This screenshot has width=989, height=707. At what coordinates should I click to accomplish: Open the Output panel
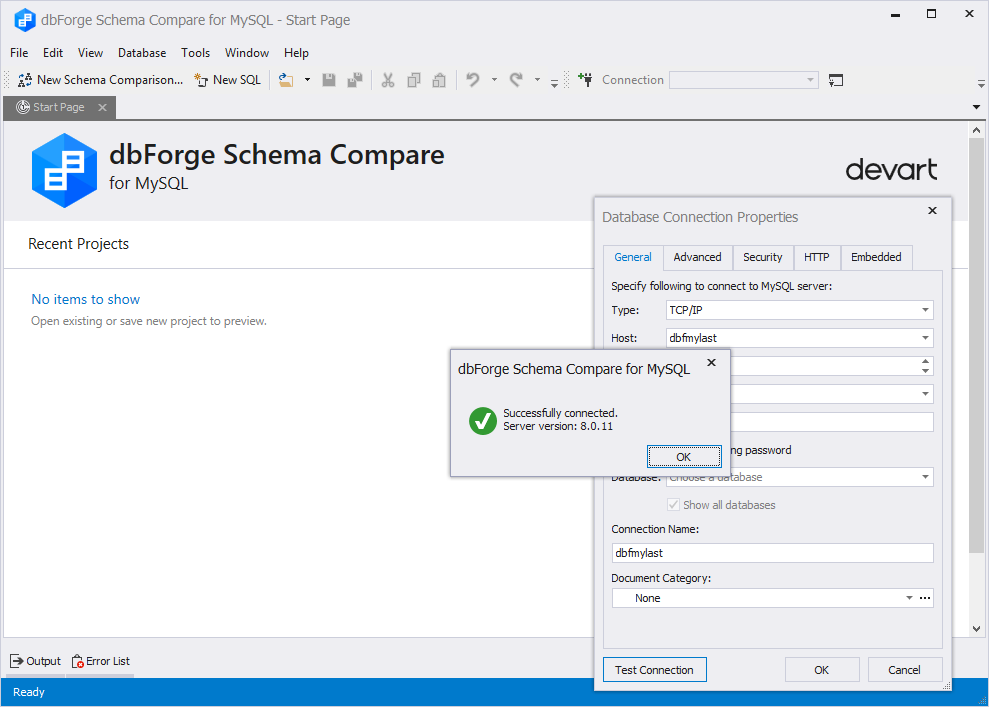[x=35, y=661]
